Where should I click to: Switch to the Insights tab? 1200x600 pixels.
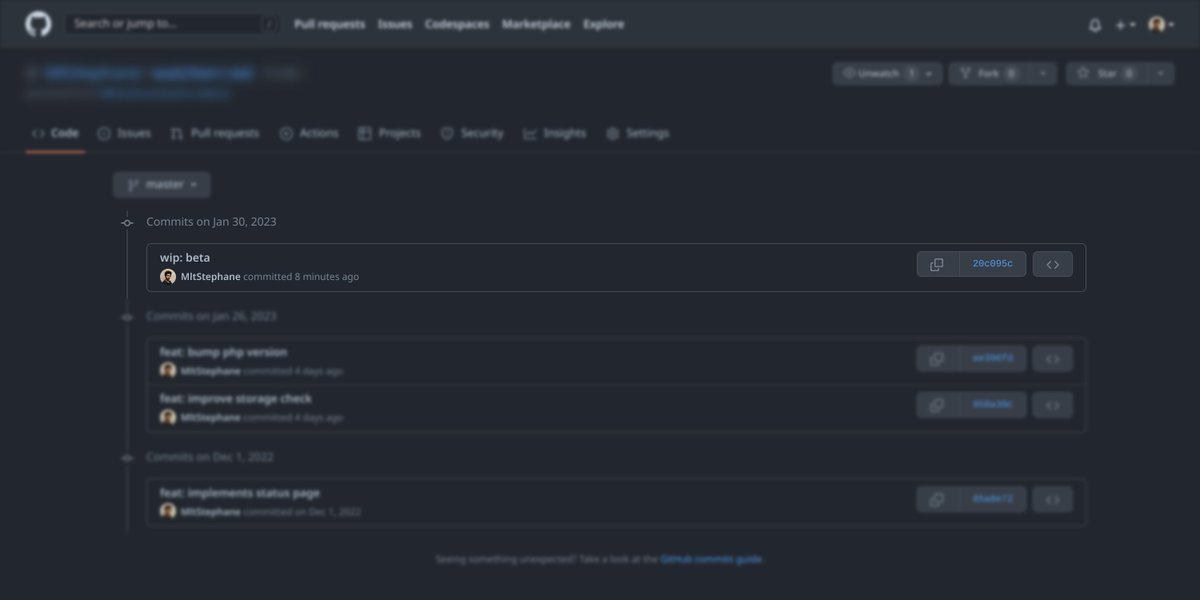click(x=555, y=133)
